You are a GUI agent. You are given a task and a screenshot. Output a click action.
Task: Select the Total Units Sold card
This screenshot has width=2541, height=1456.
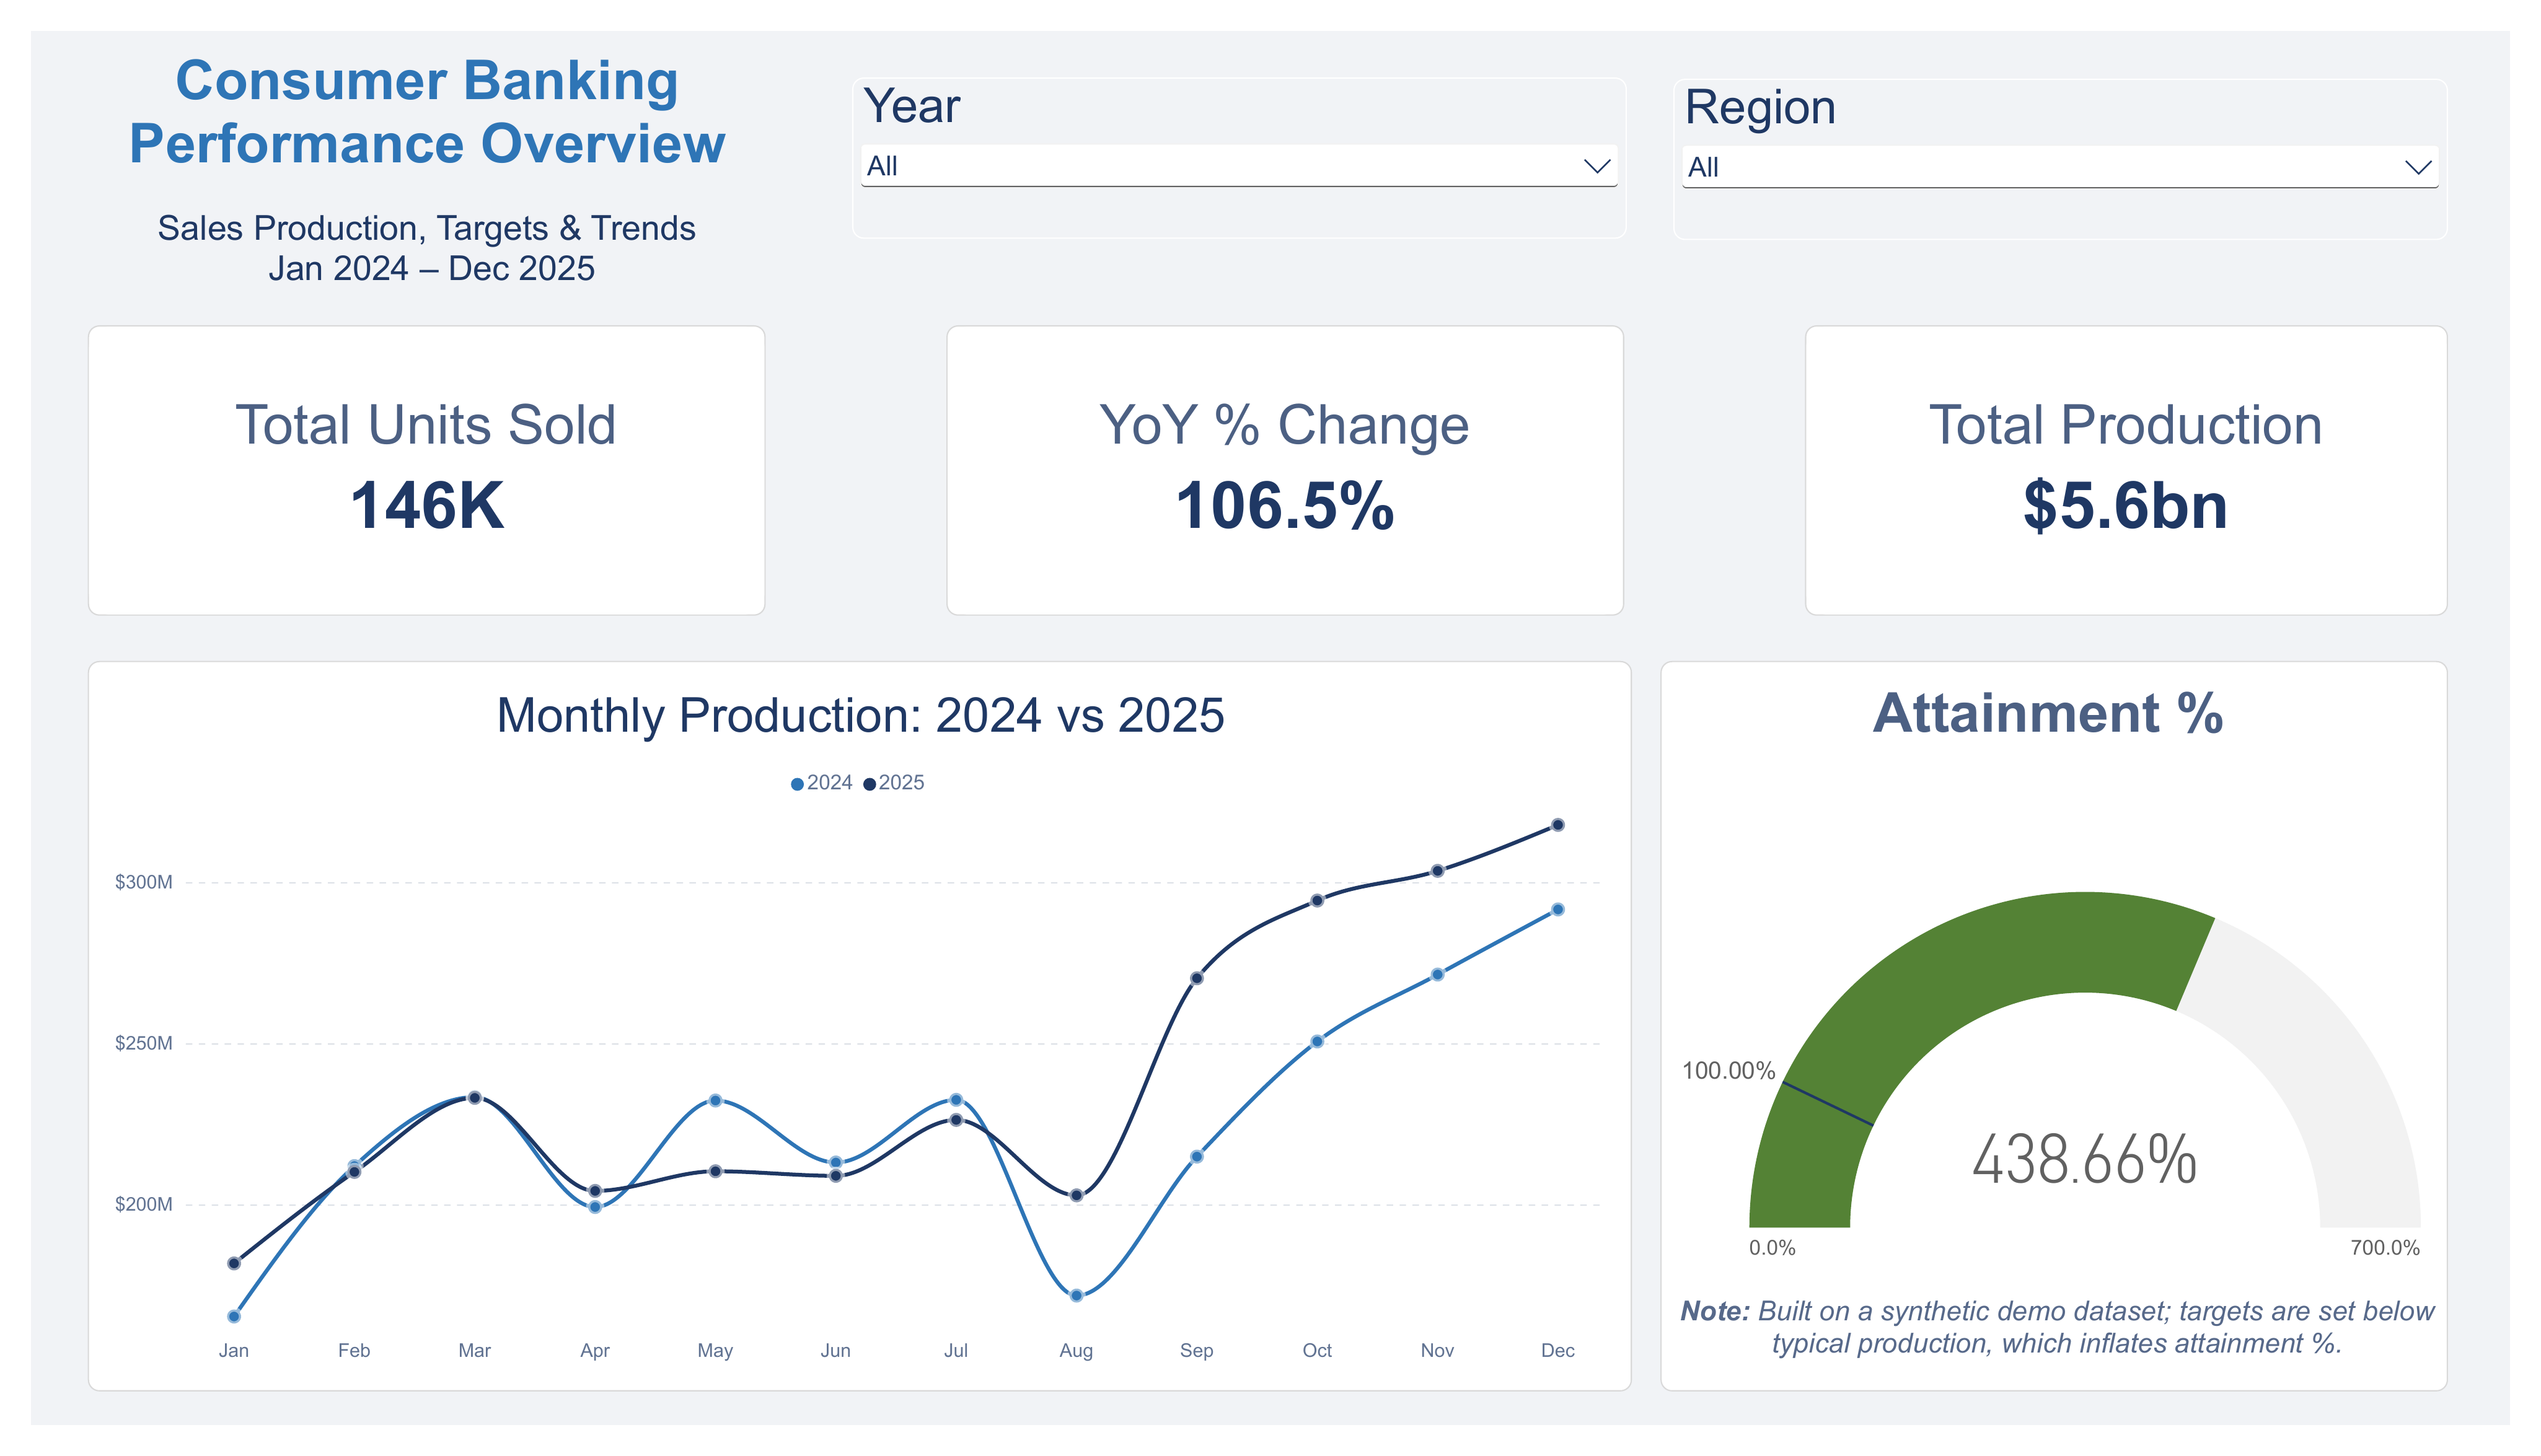coord(427,470)
